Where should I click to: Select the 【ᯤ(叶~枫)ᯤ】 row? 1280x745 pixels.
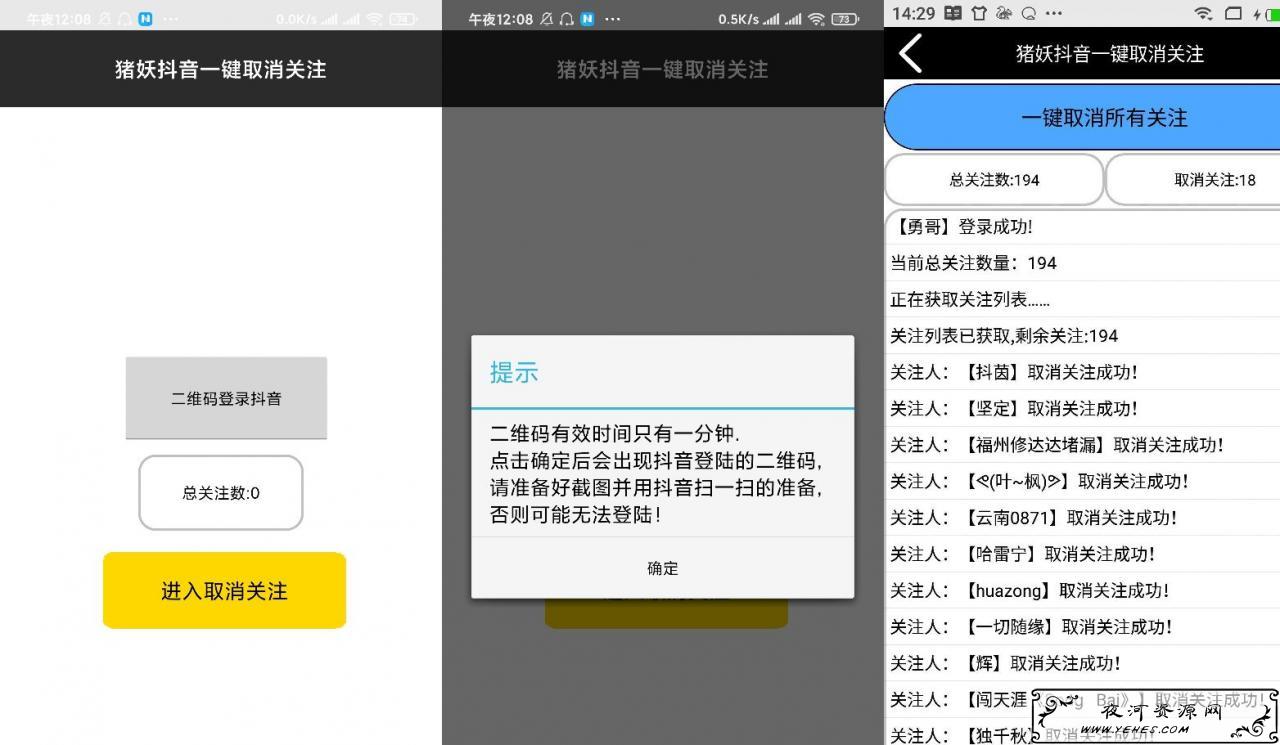(1083, 481)
